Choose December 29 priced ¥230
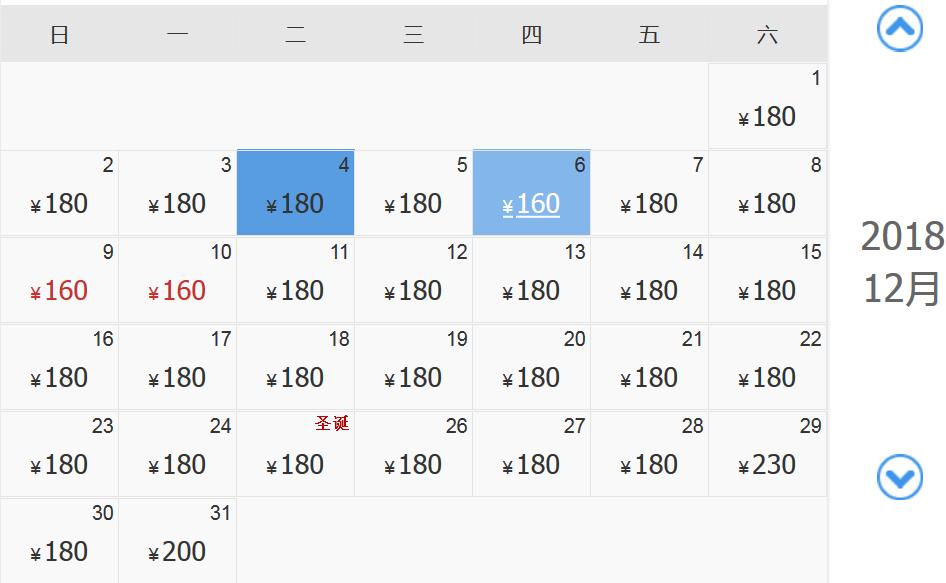 click(767, 454)
